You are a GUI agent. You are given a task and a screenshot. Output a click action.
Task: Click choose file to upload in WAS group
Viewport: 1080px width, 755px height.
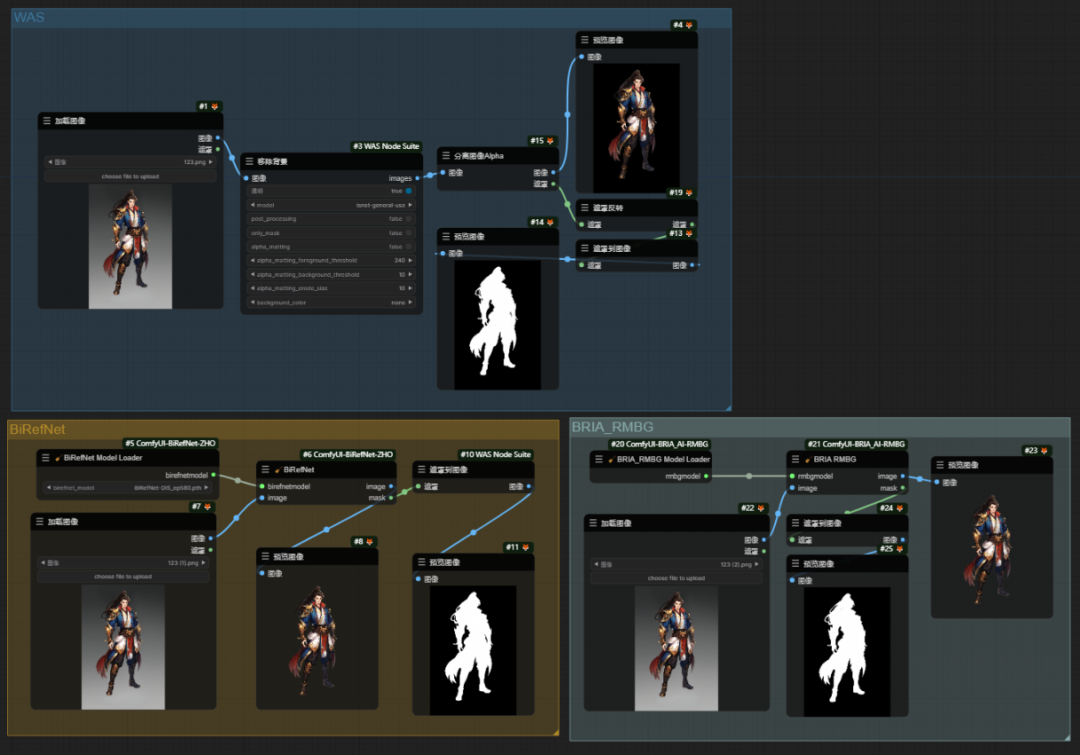(x=130, y=176)
